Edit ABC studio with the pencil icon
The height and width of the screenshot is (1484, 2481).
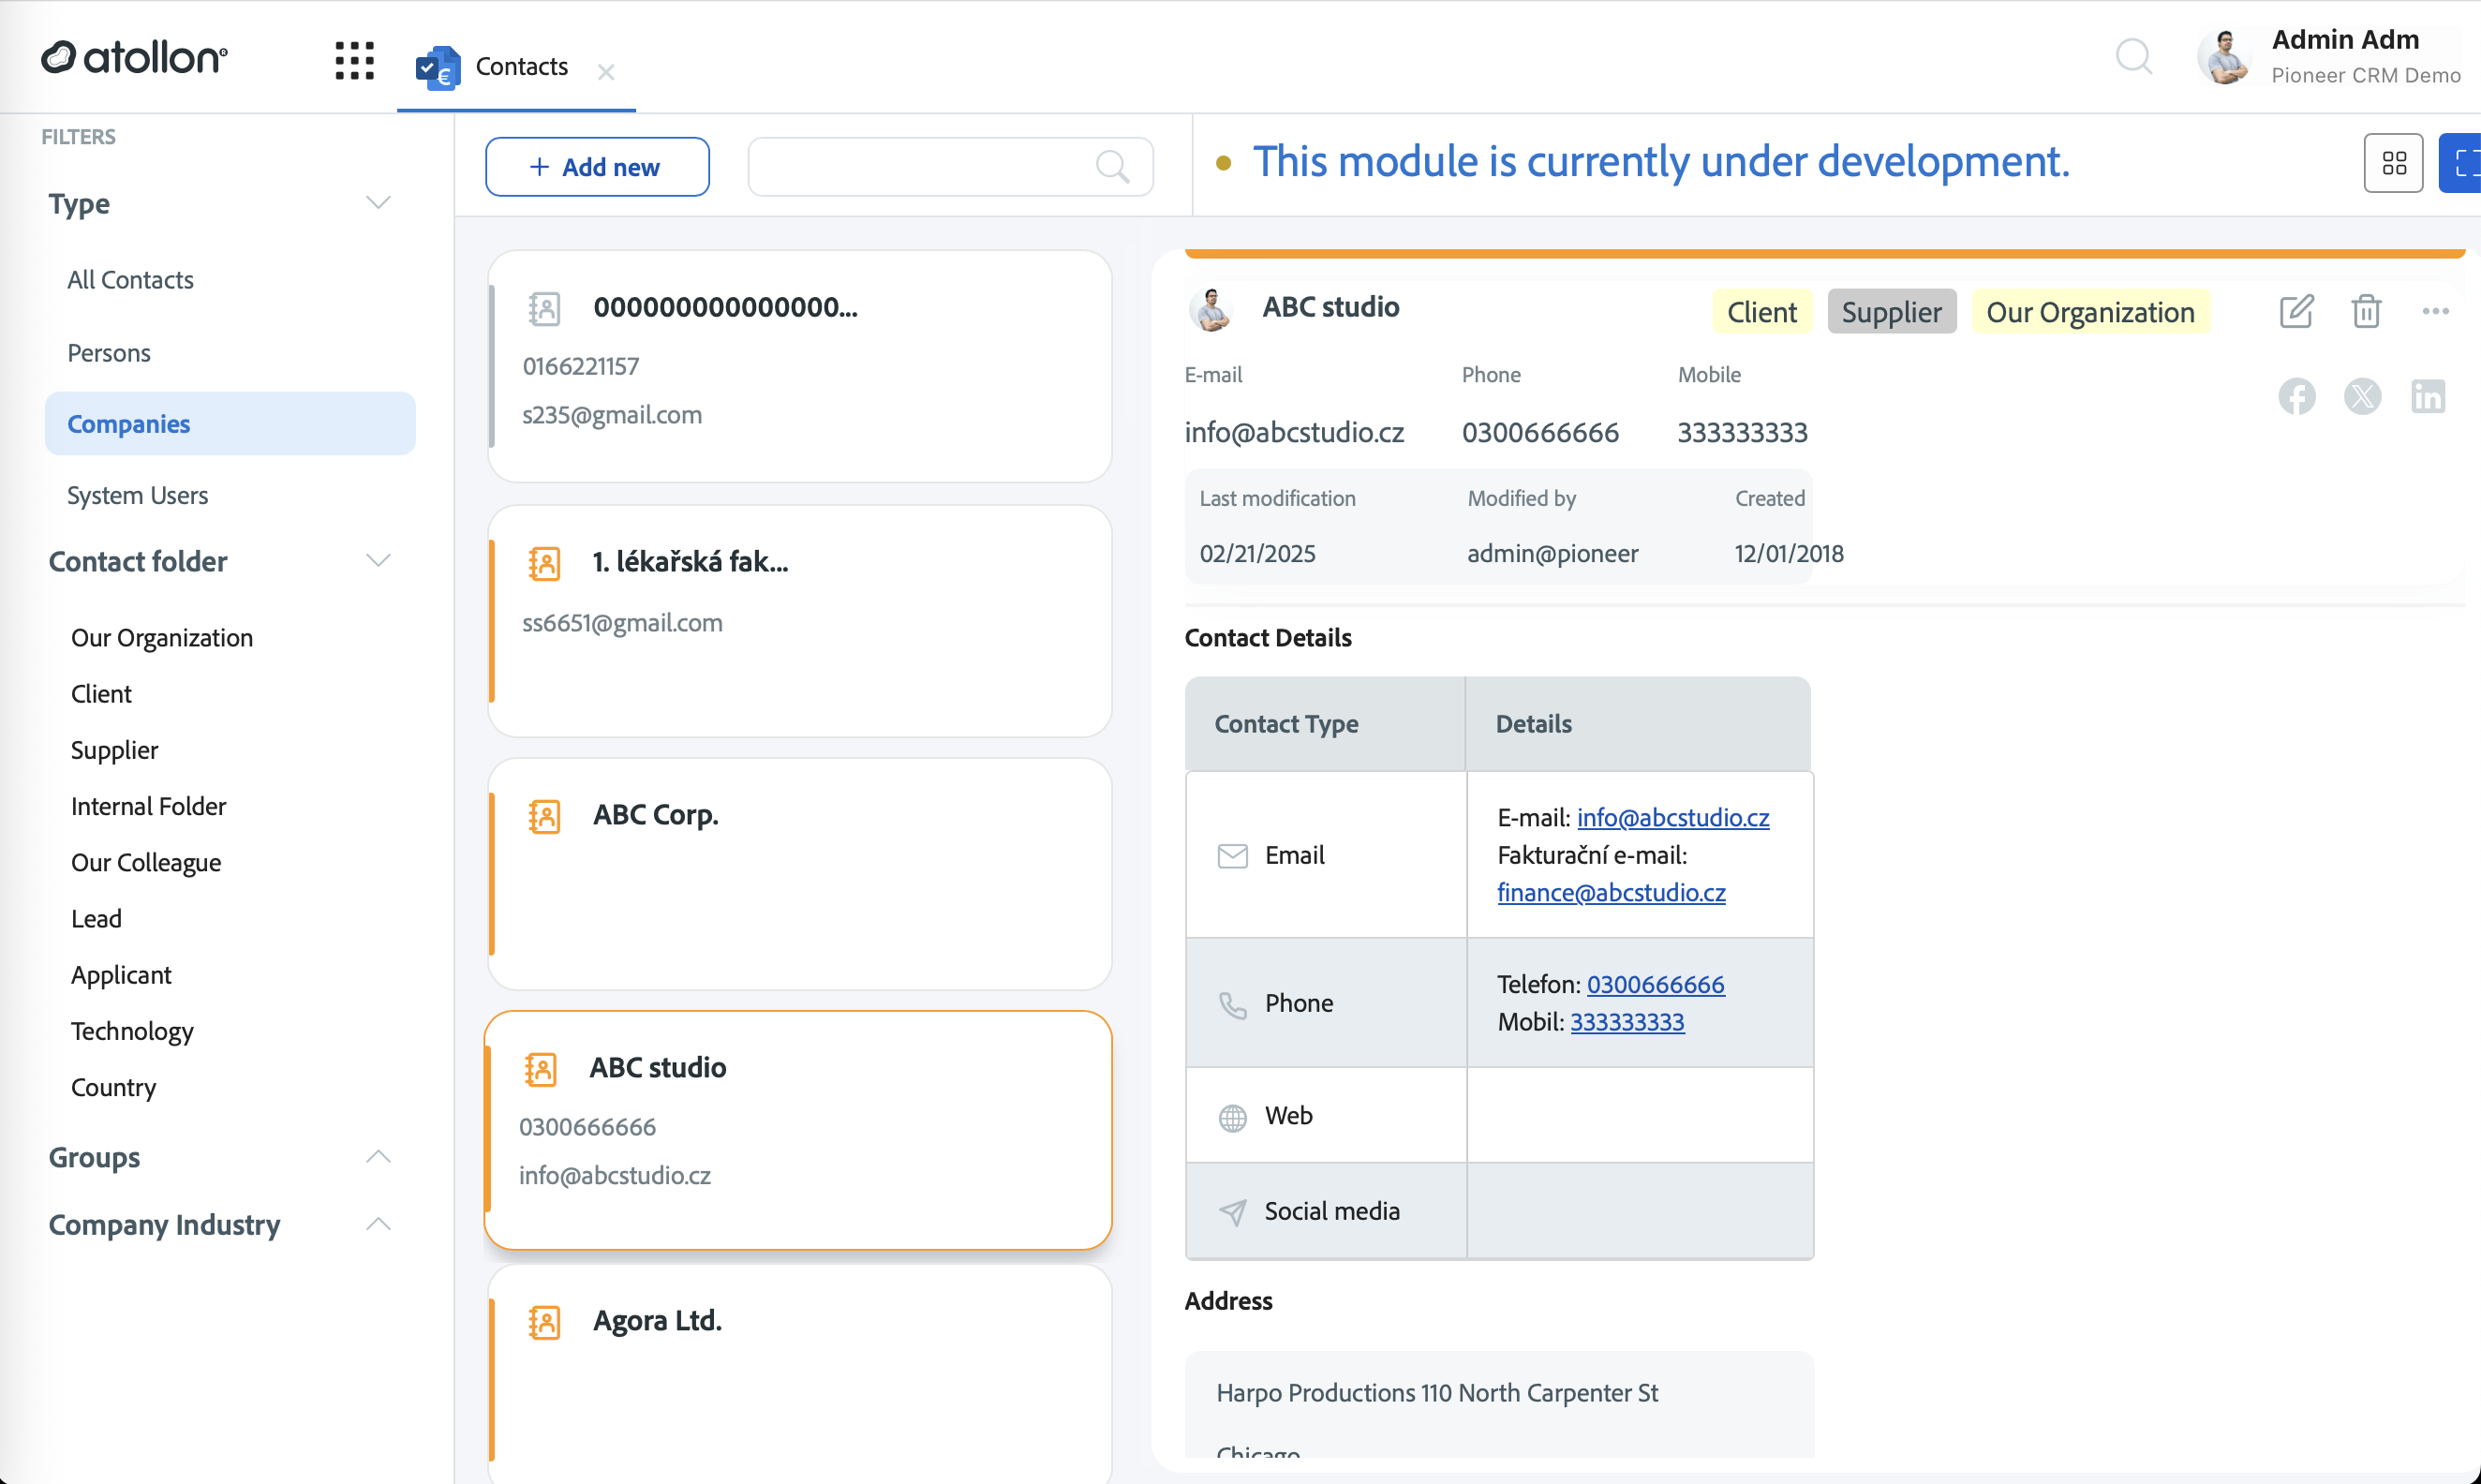coord(2296,311)
